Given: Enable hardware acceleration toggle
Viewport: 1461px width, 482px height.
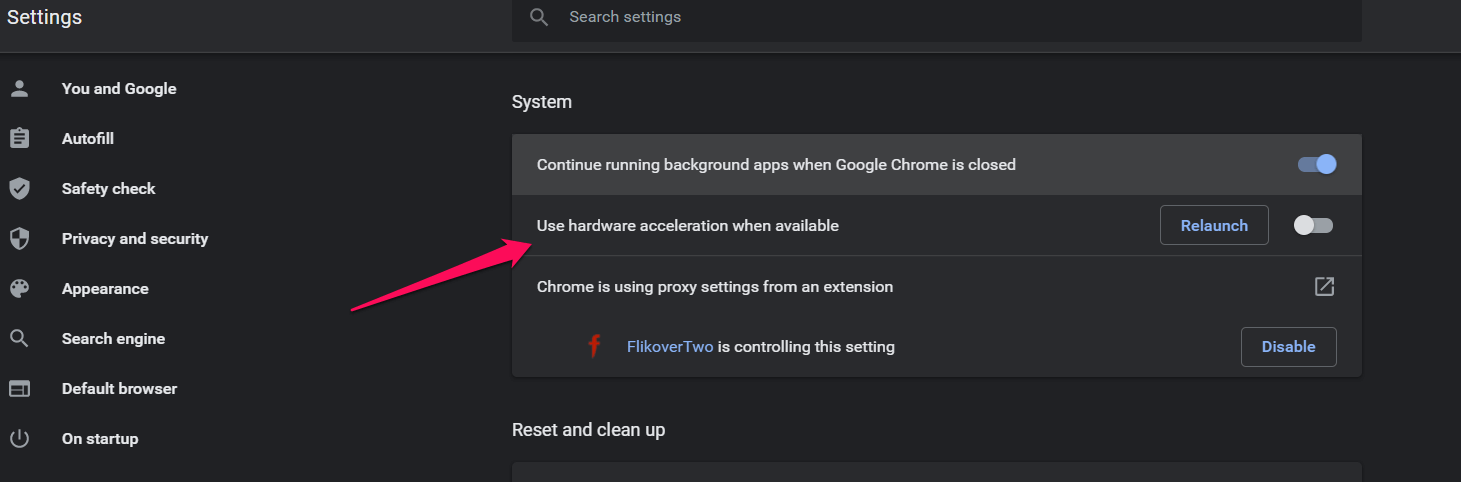Looking at the screenshot, I should click(1313, 225).
